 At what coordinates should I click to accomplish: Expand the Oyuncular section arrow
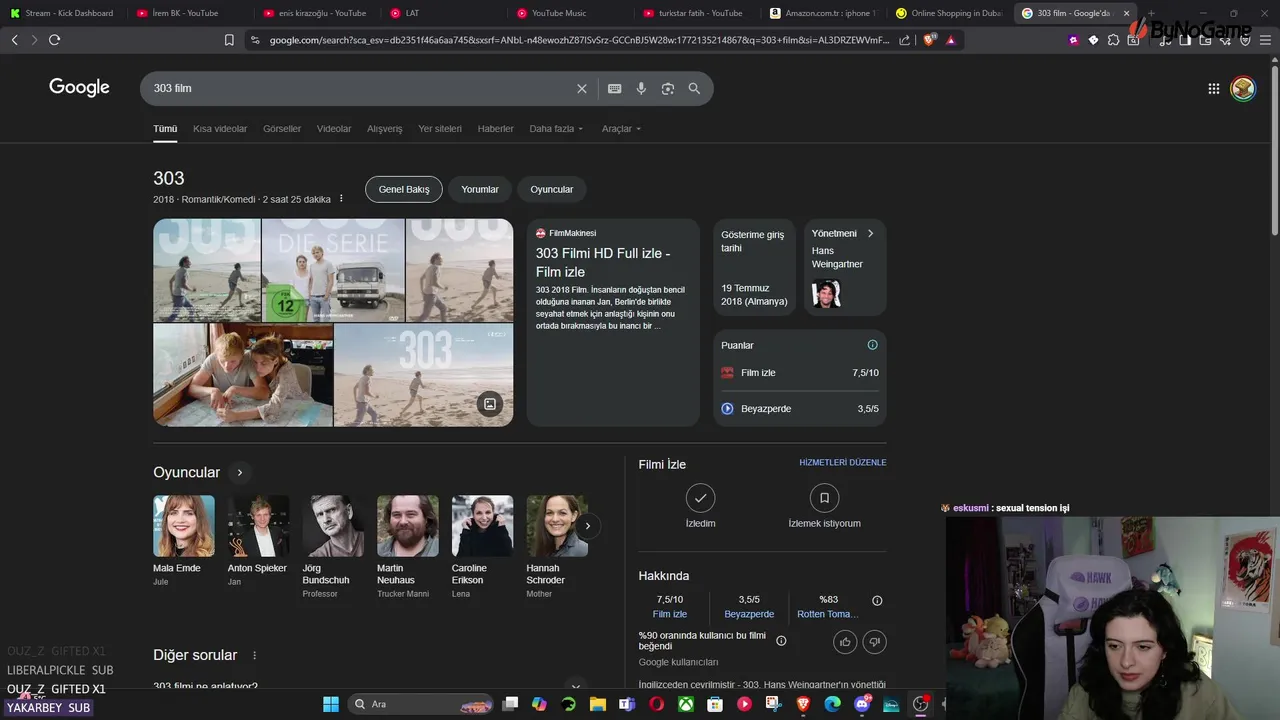239,472
